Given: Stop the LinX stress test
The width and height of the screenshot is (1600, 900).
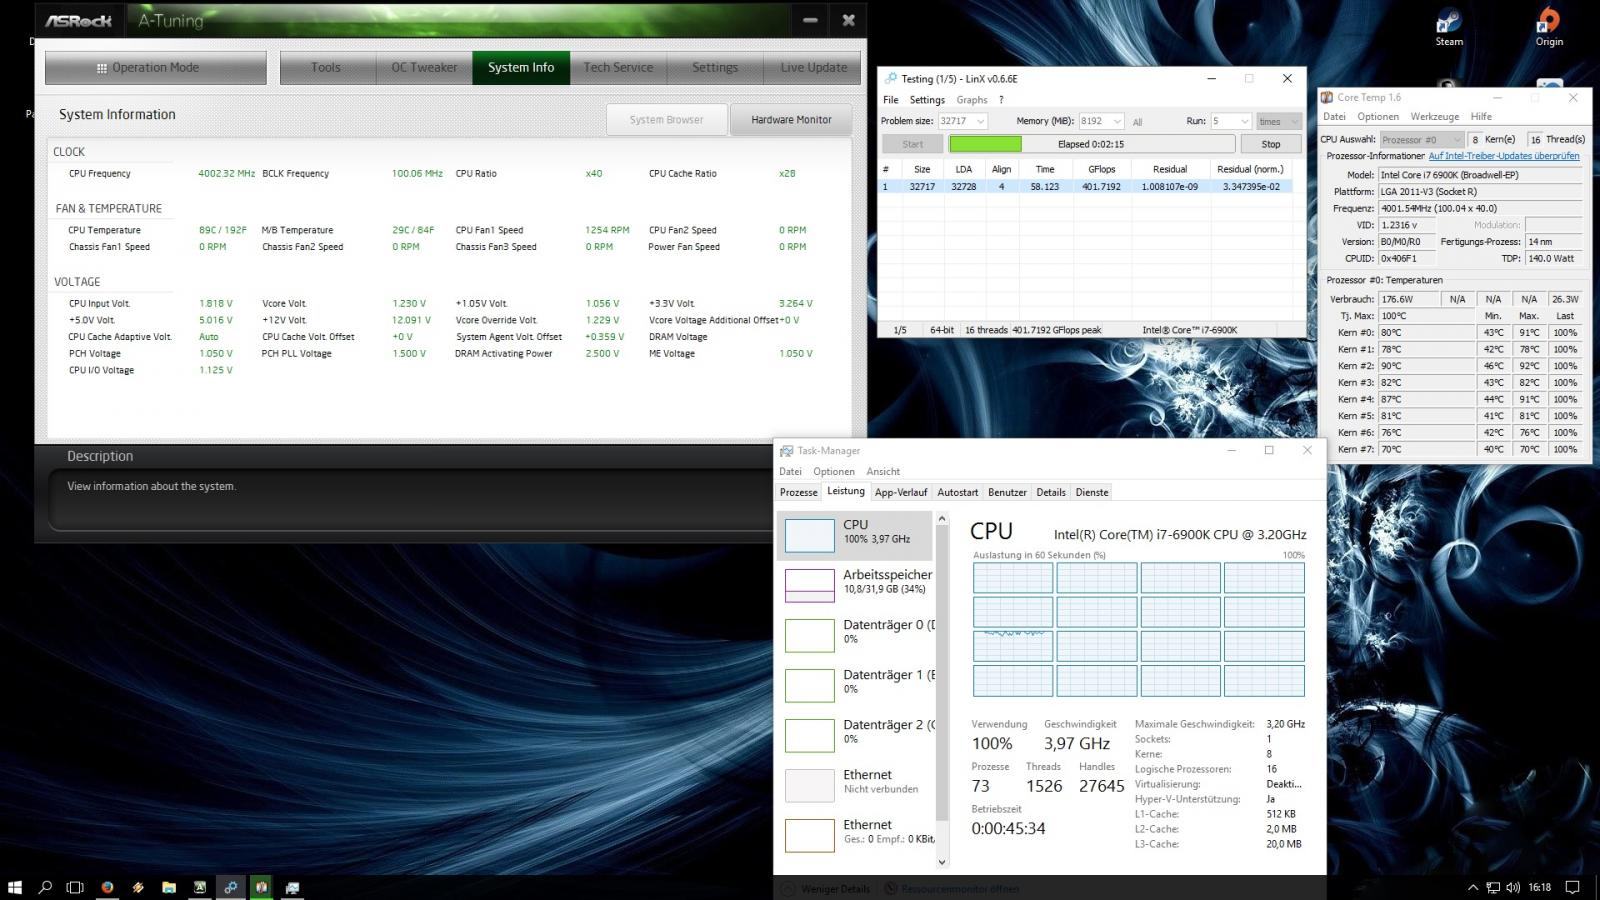Looking at the screenshot, I should [x=1271, y=144].
